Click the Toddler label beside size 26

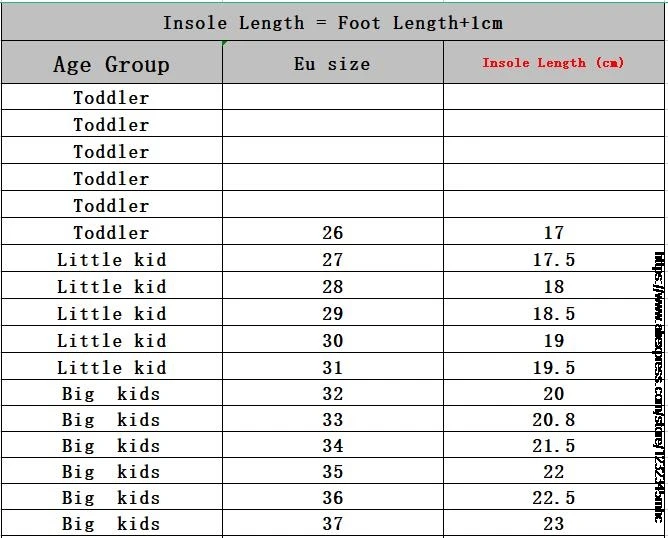[x=111, y=233]
